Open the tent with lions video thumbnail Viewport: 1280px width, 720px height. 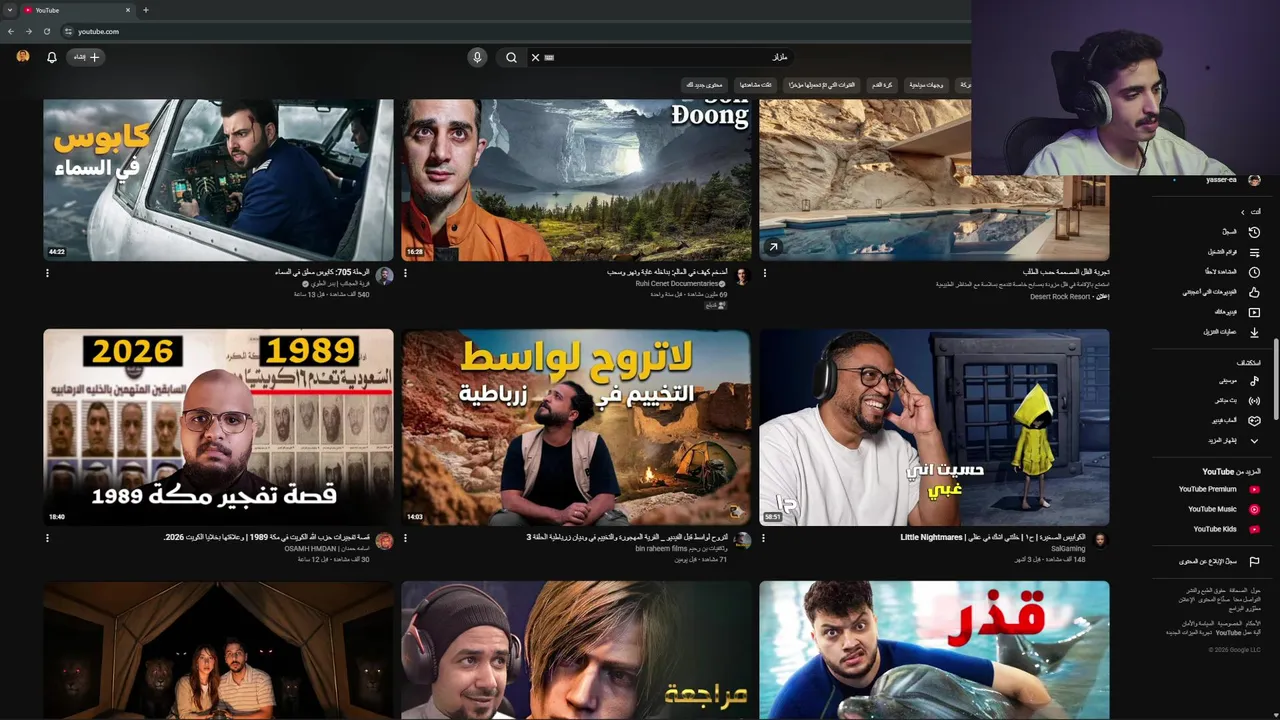(218, 650)
